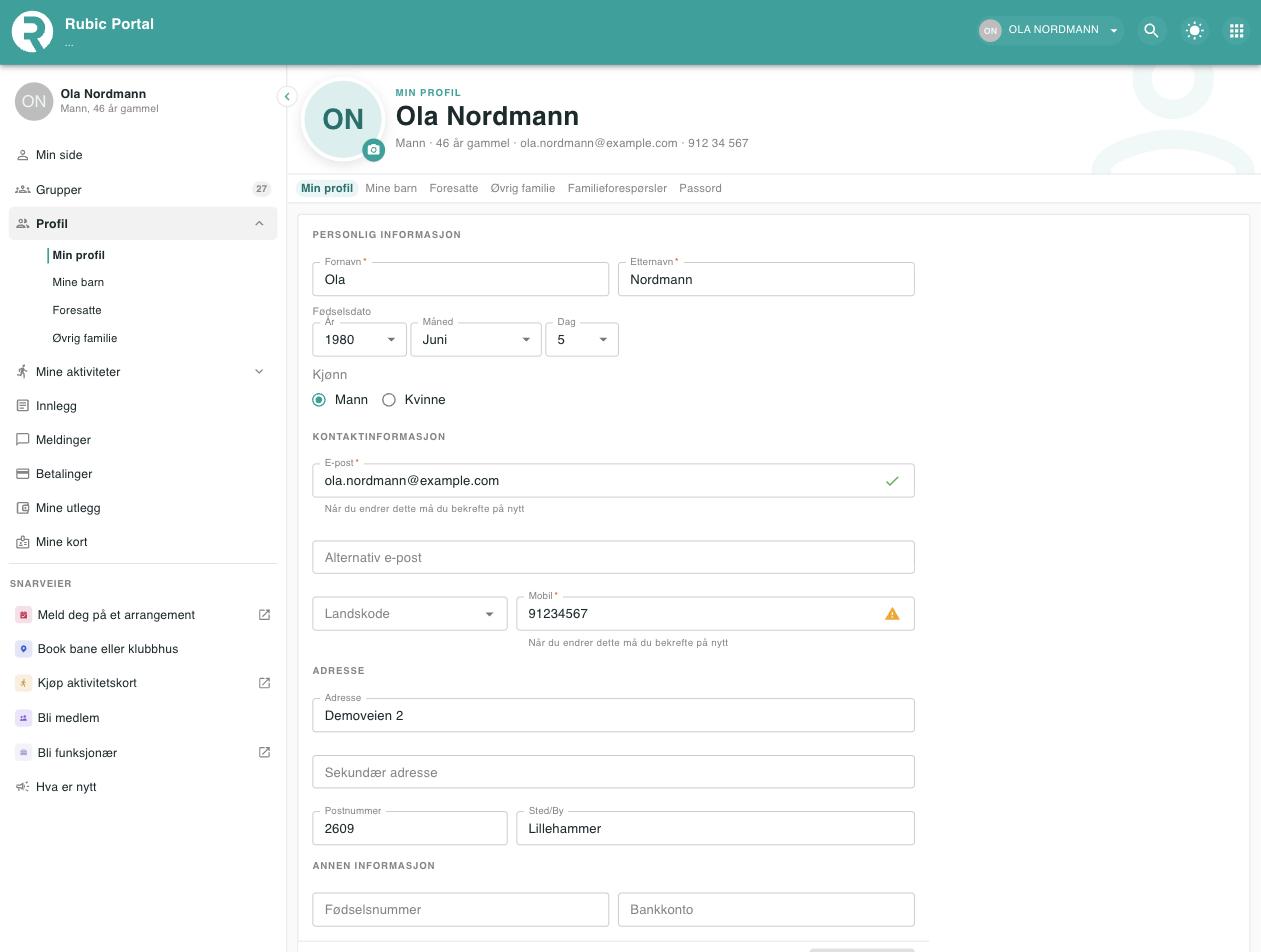The image size is (1261, 952).
Task: Click the camera icon on profile avatar
Action: [x=373, y=150]
